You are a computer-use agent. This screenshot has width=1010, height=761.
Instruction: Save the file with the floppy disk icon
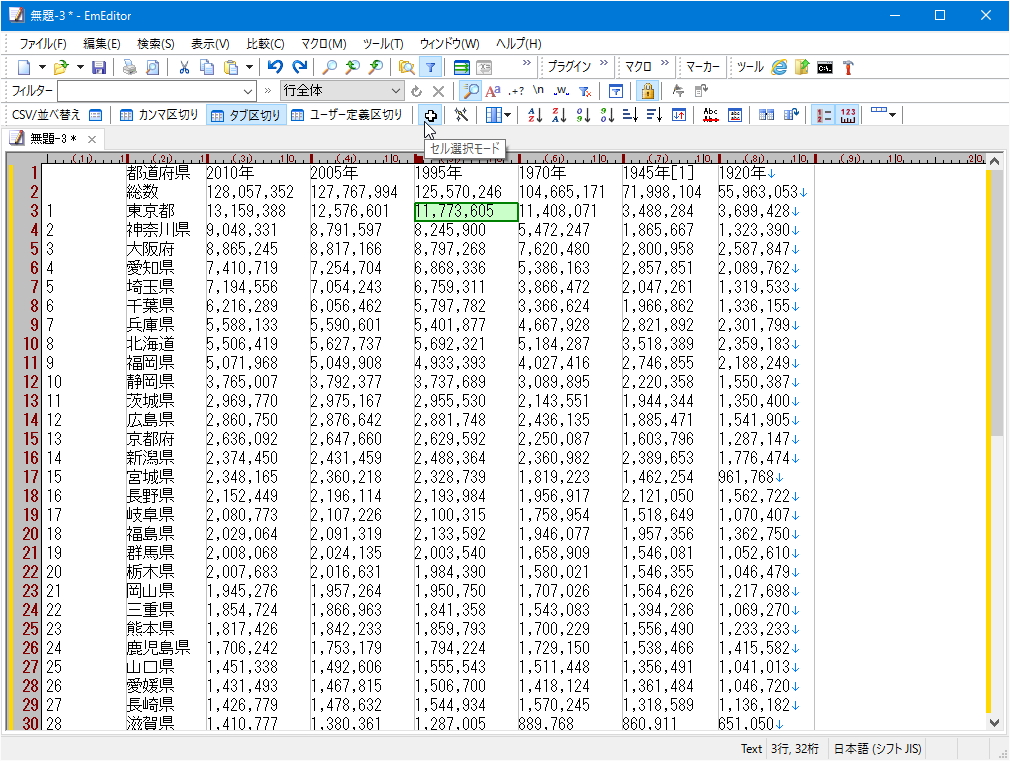(99, 67)
